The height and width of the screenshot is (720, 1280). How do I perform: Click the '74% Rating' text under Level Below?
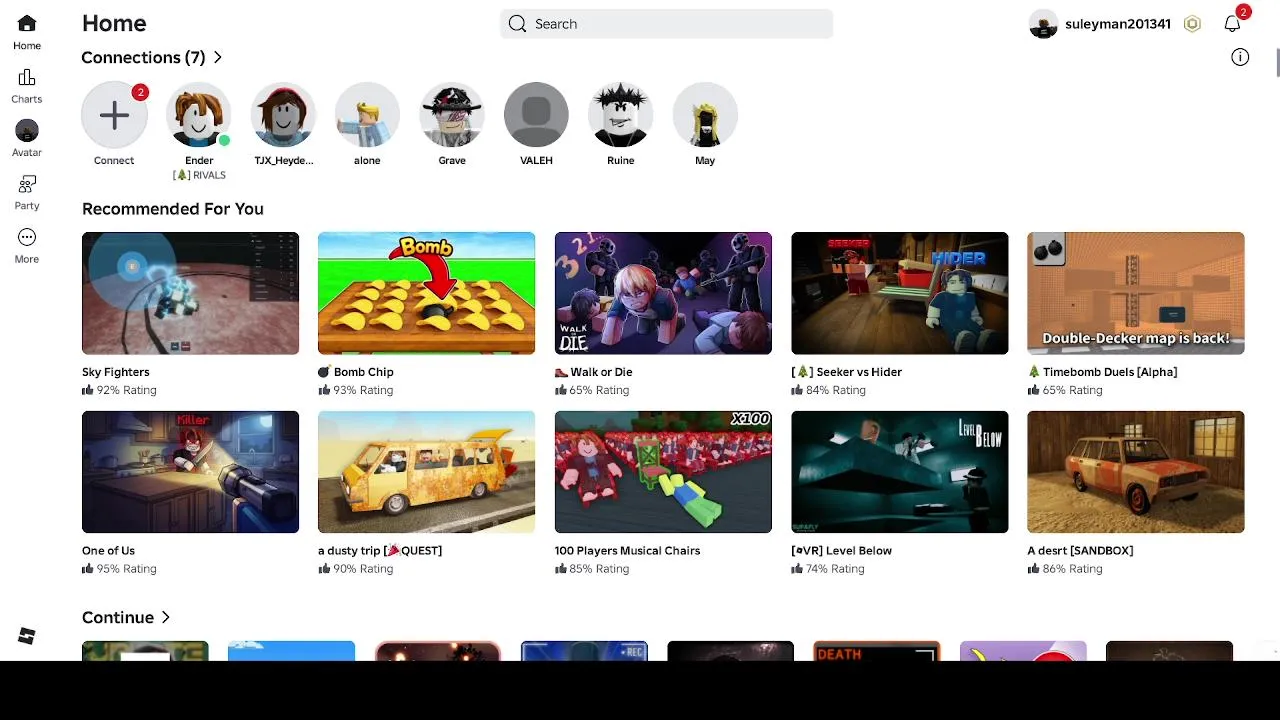click(x=835, y=569)
